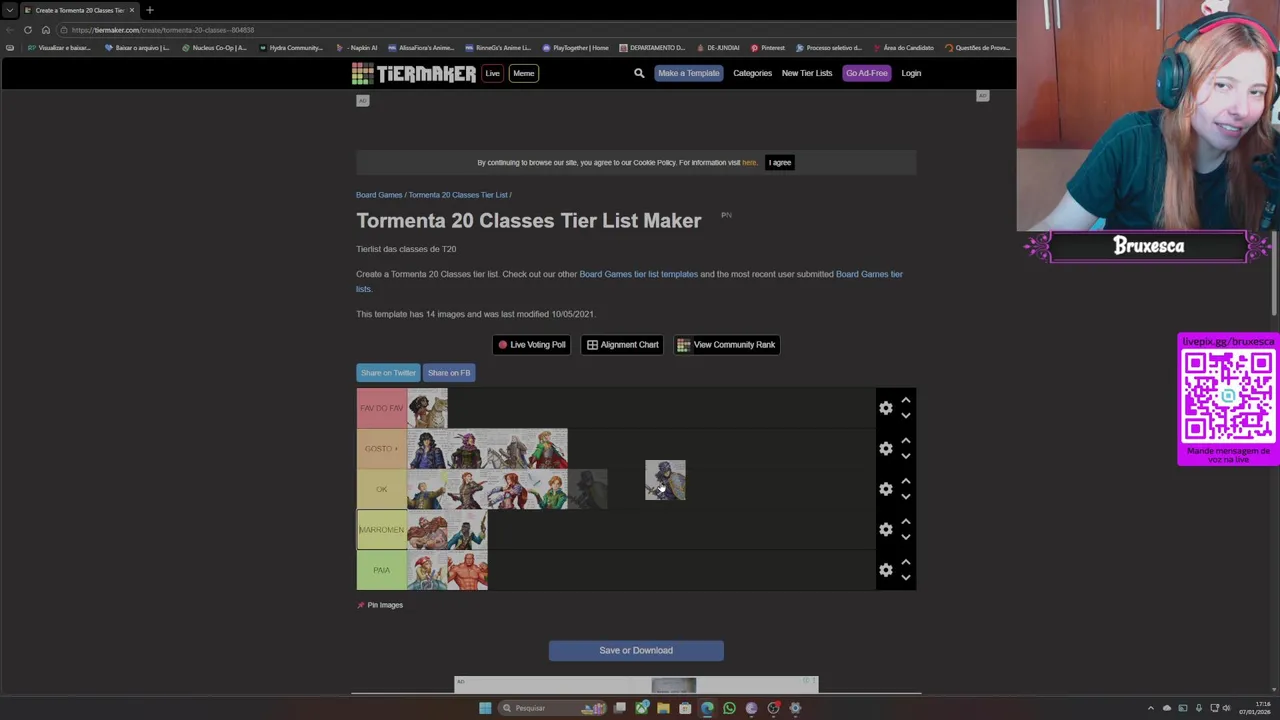This screenshot has height=720, width=1280.
Task: Open Microsoft Edge from taskbar
Action: 707,708
